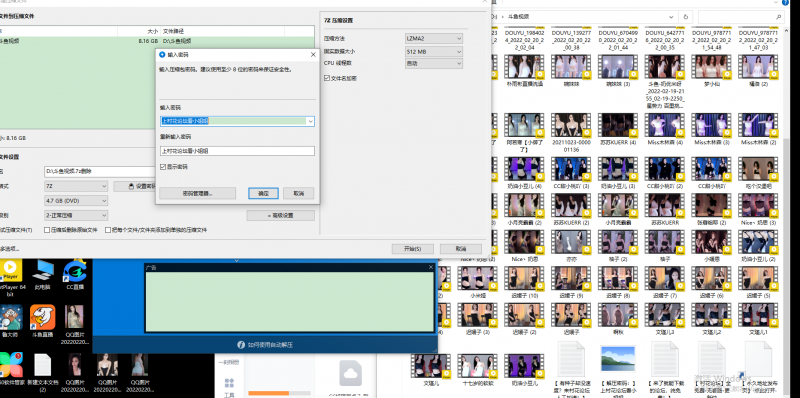
Task: Enable 压缩后删除原始文件 checkbox
Action: pos(47,230)
